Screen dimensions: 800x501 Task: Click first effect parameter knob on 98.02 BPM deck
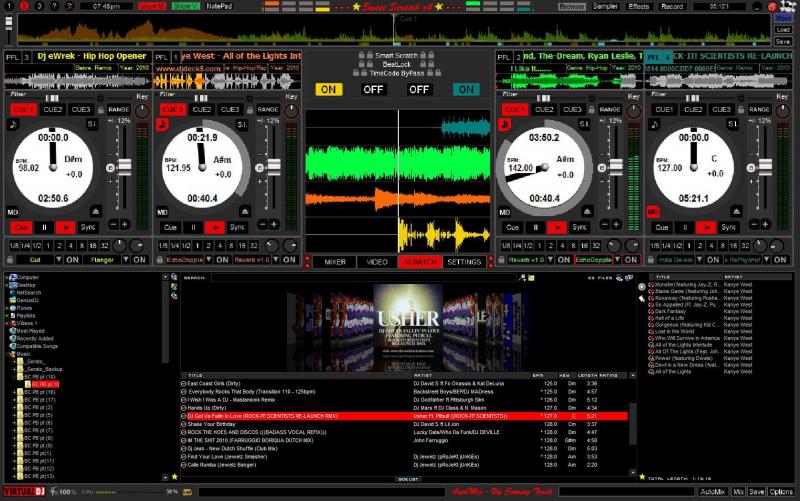tap(119, 246)
